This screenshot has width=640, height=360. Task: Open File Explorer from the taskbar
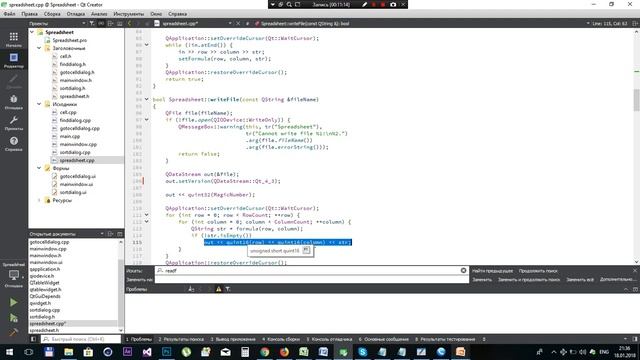point(68,351)
